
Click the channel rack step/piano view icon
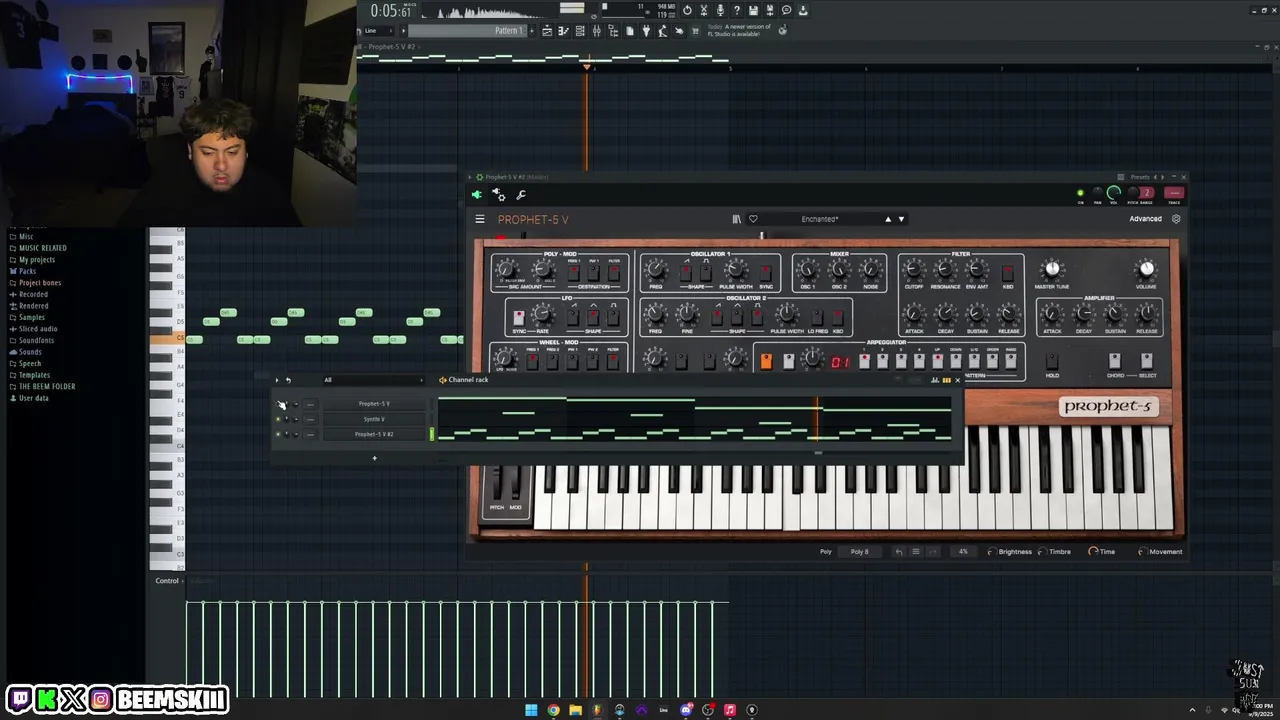946,380
